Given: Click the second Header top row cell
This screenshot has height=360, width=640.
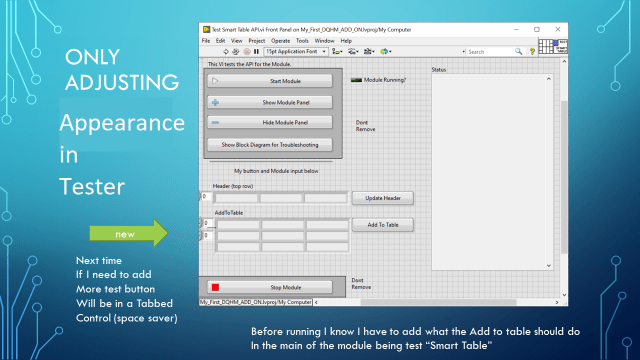Looking at the screenshot, I should pyautogui.click(x=281, y=198).
